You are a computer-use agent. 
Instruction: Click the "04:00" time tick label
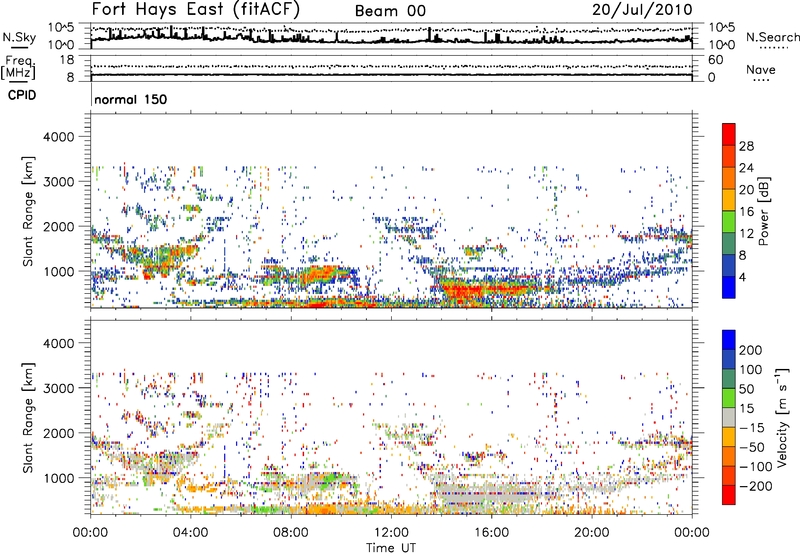click(x=190, y=533)
